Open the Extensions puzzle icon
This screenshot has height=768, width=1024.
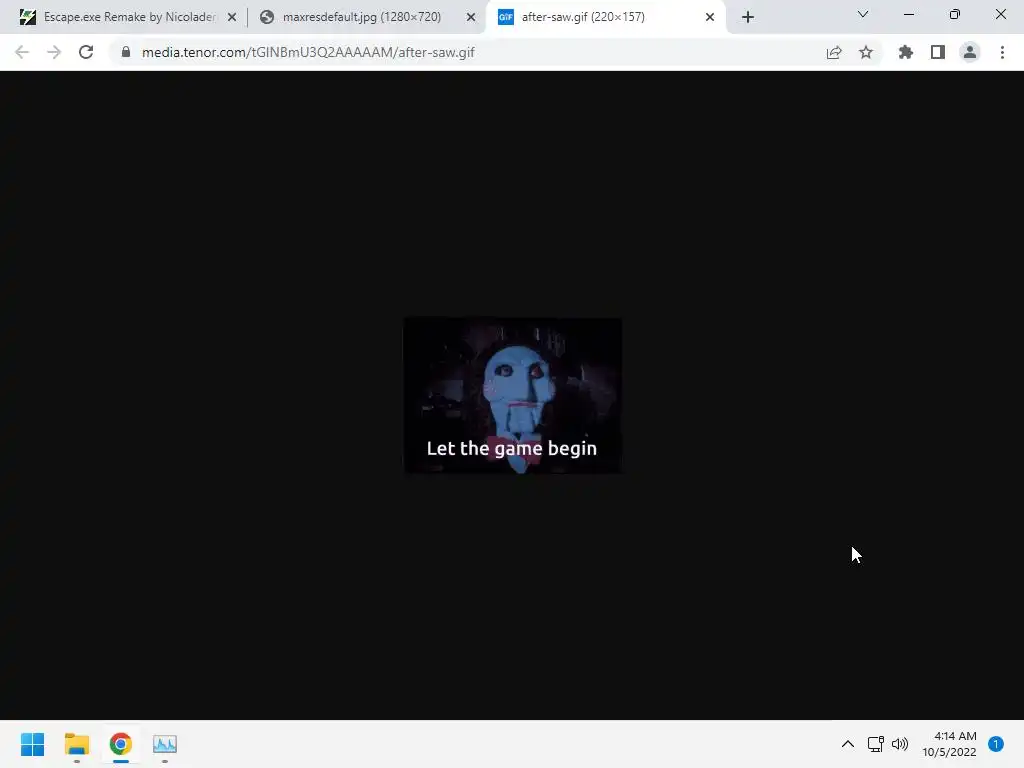pos(905,52)
